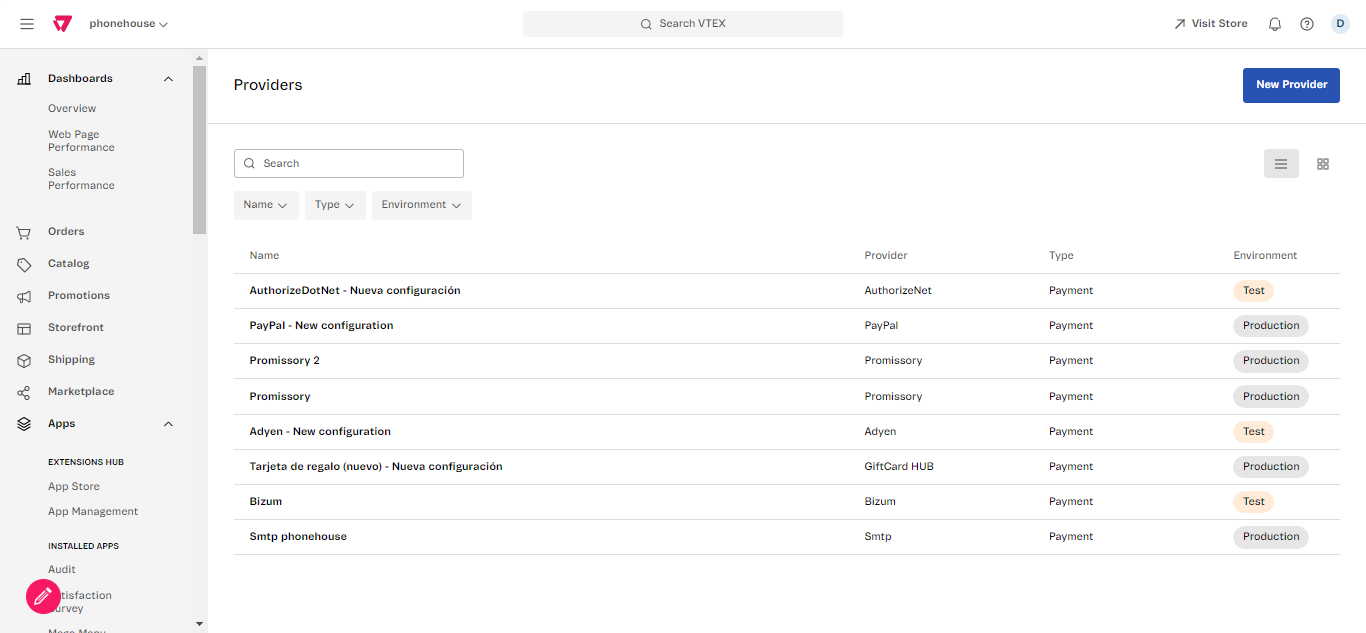Image resolution: width=1366 pixels, height=633 pixels.
Task: Open Overview in the sidebar
Action: 72,108
